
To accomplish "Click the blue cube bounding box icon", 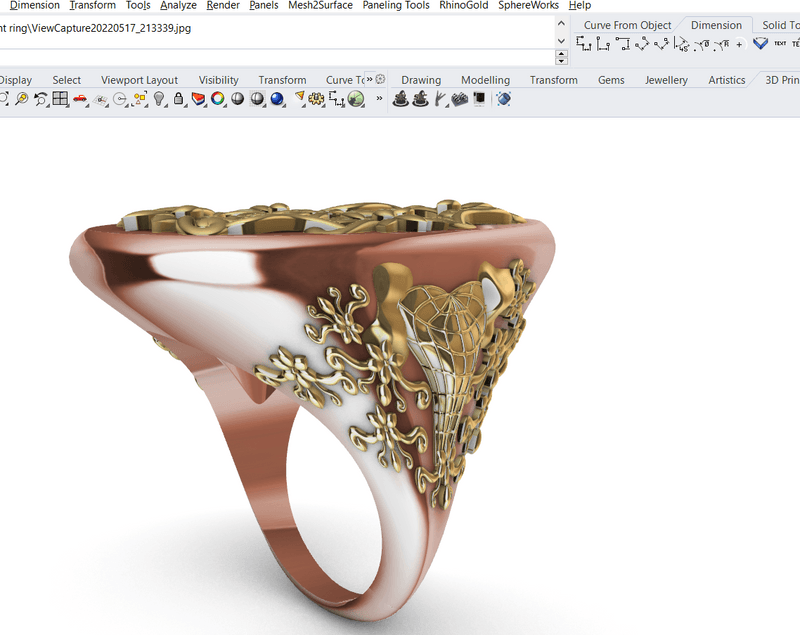I will pyautogui.click(x=503, y=98).
